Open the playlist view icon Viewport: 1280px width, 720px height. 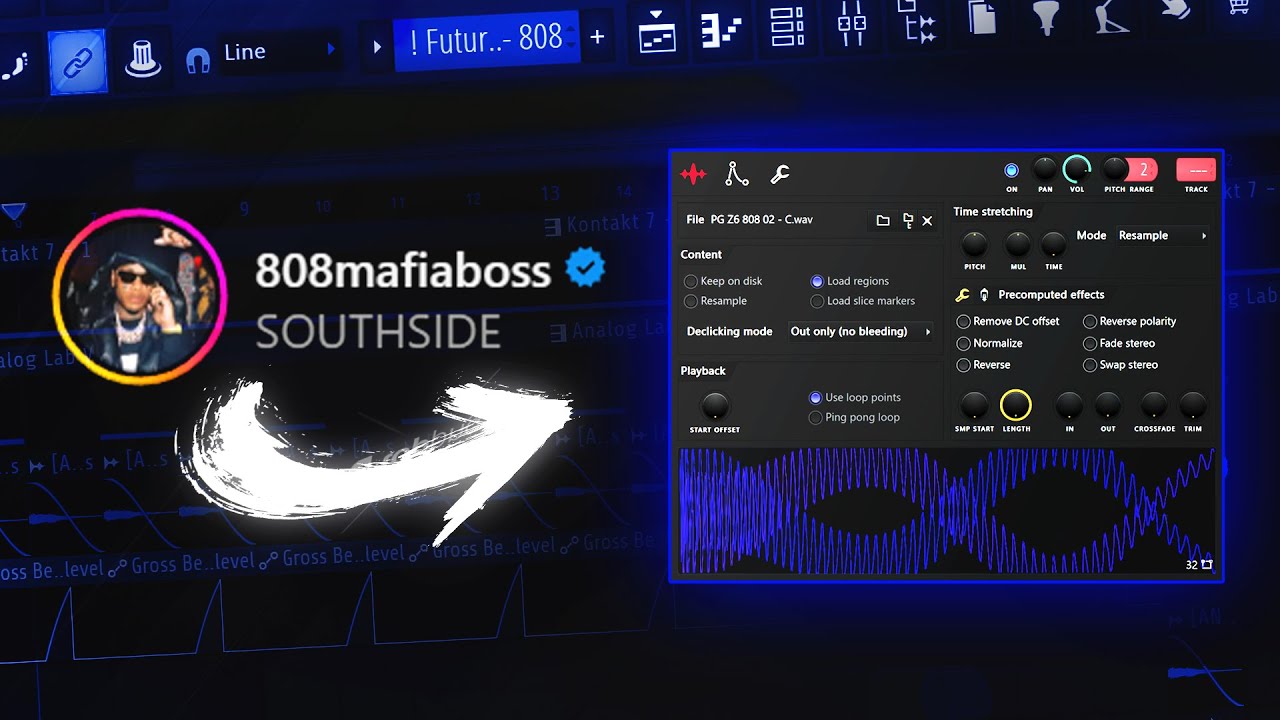point(657,32)
